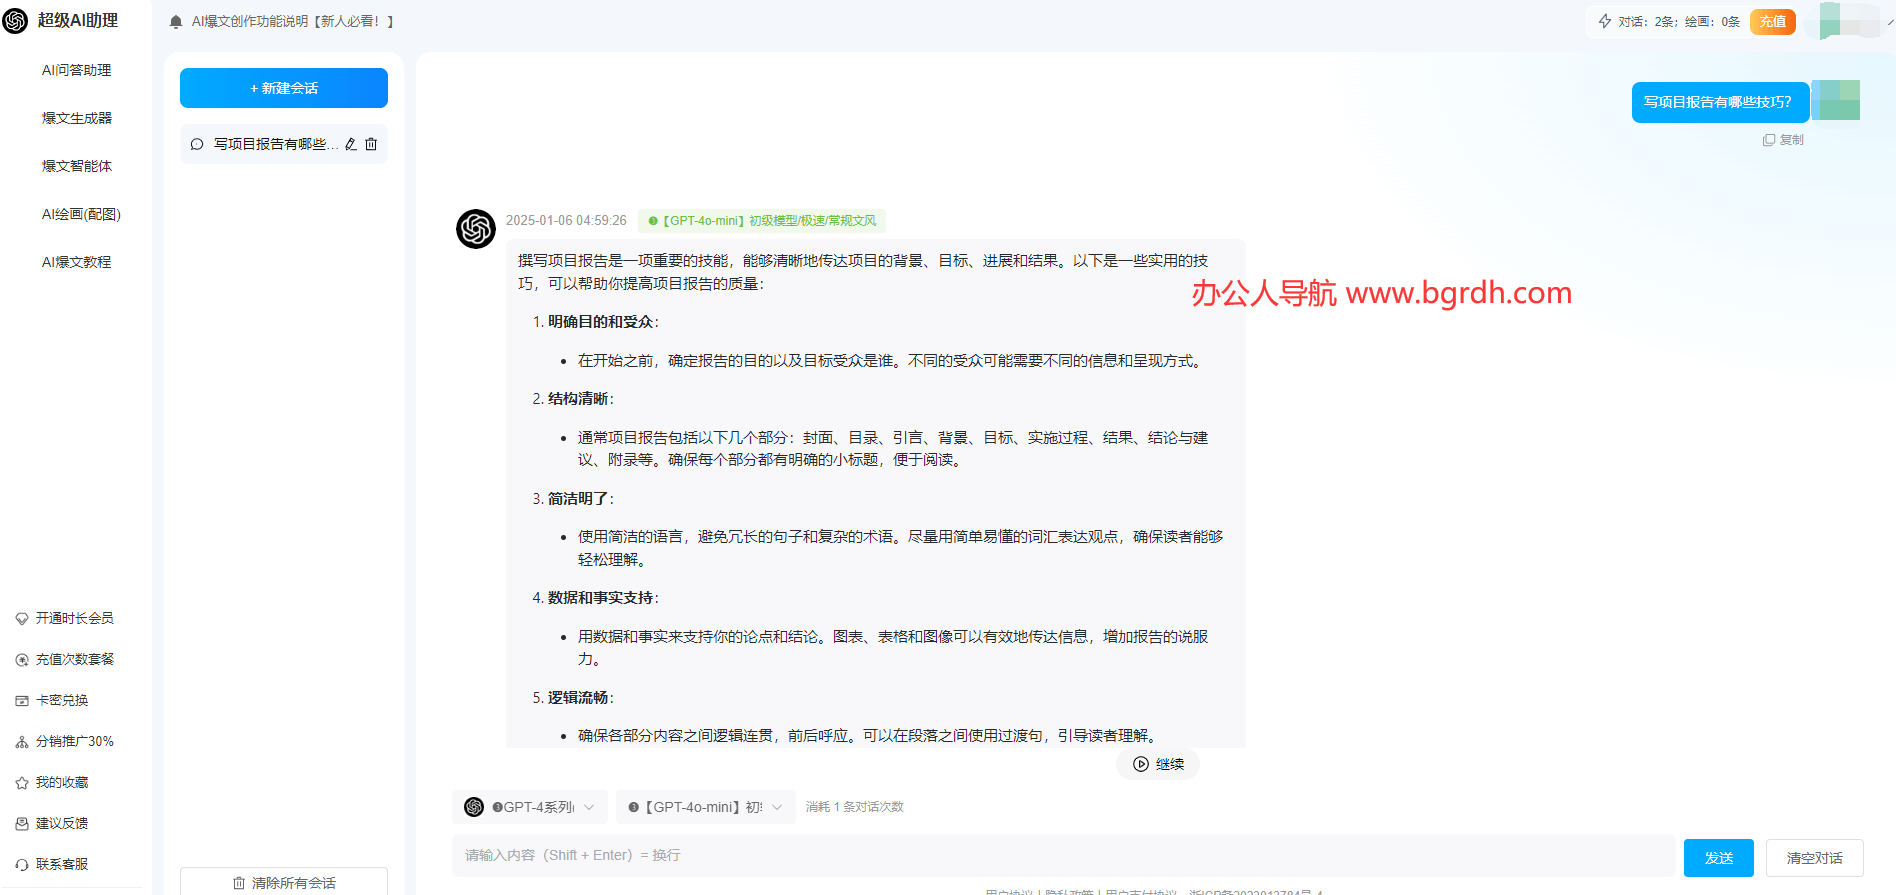Open AI问答助理 in the sidebar
The width and height of the screenshot is (1896, 895).
(x=76, y=70)
